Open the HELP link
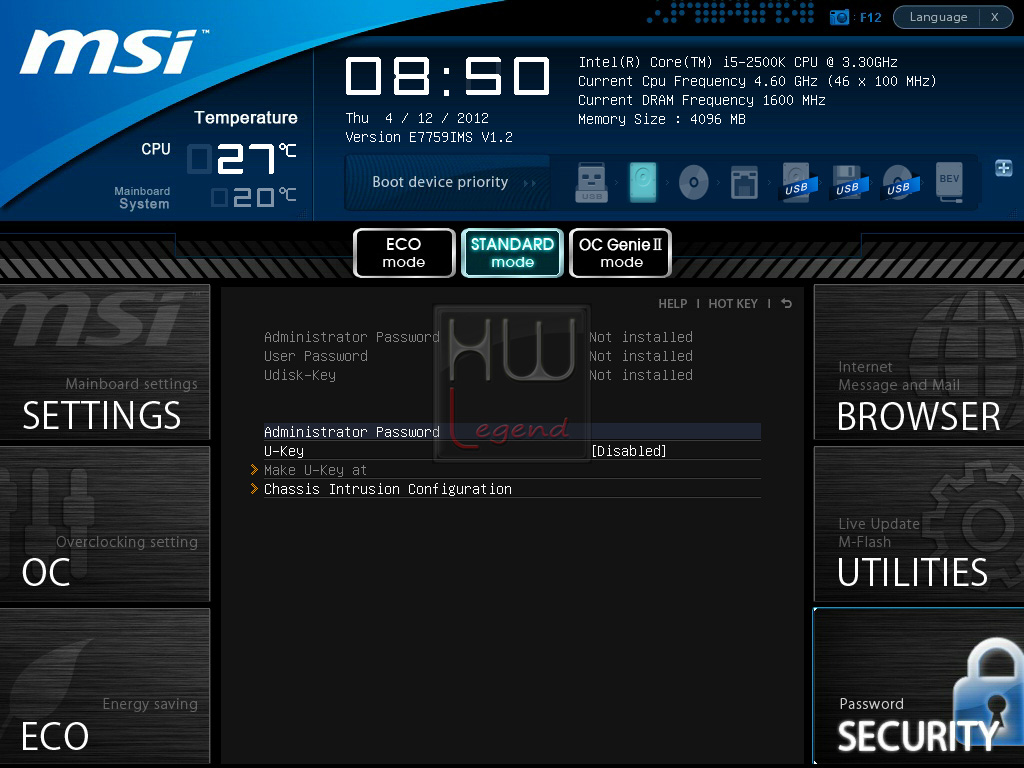Viewport: 1024px width, 768px height. (673, 304)
